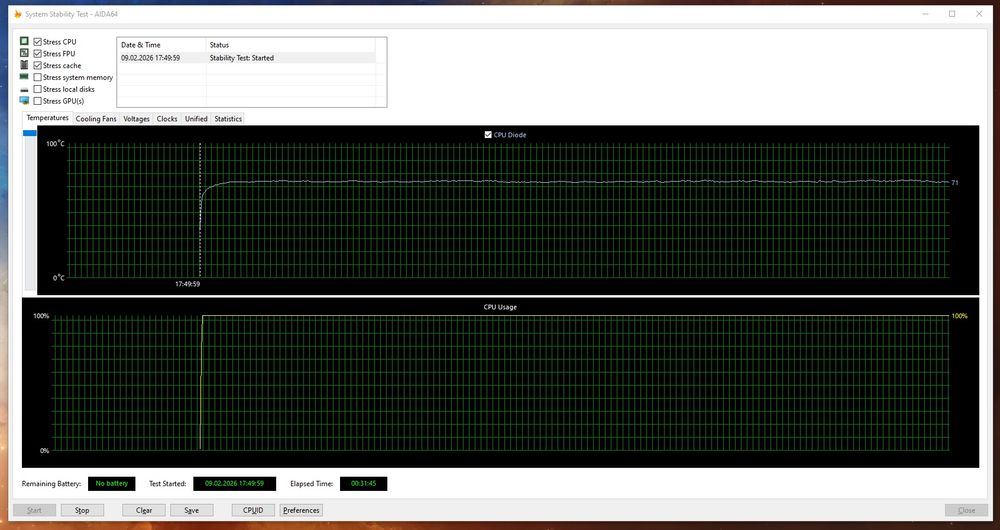Click the FPU icon beside Stress FPU
The width and height of the screenshot is (1000, 530).
coord(24,53)
